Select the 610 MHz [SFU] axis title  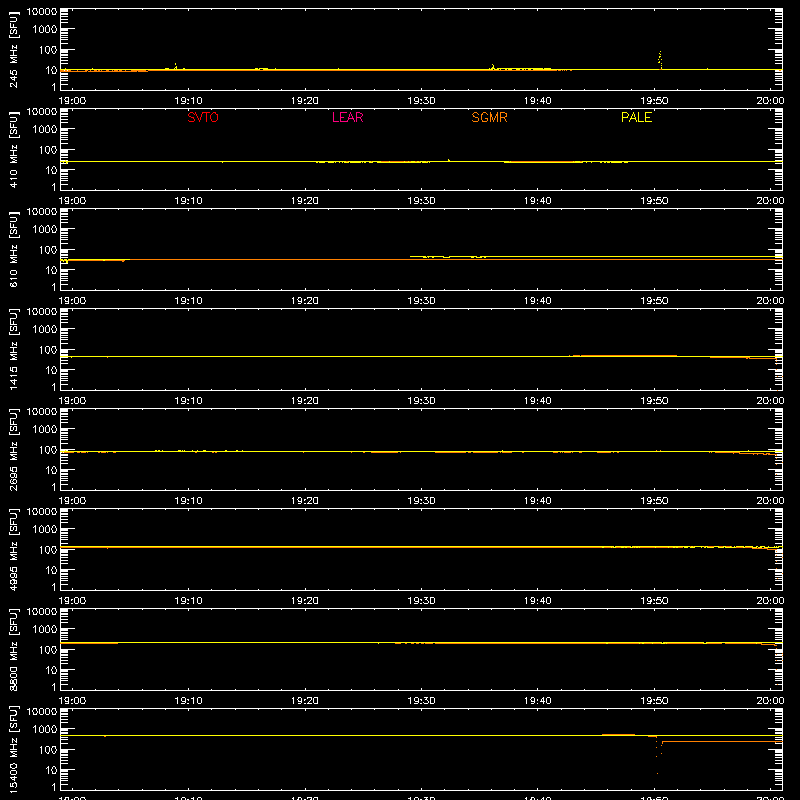[13, 249]
